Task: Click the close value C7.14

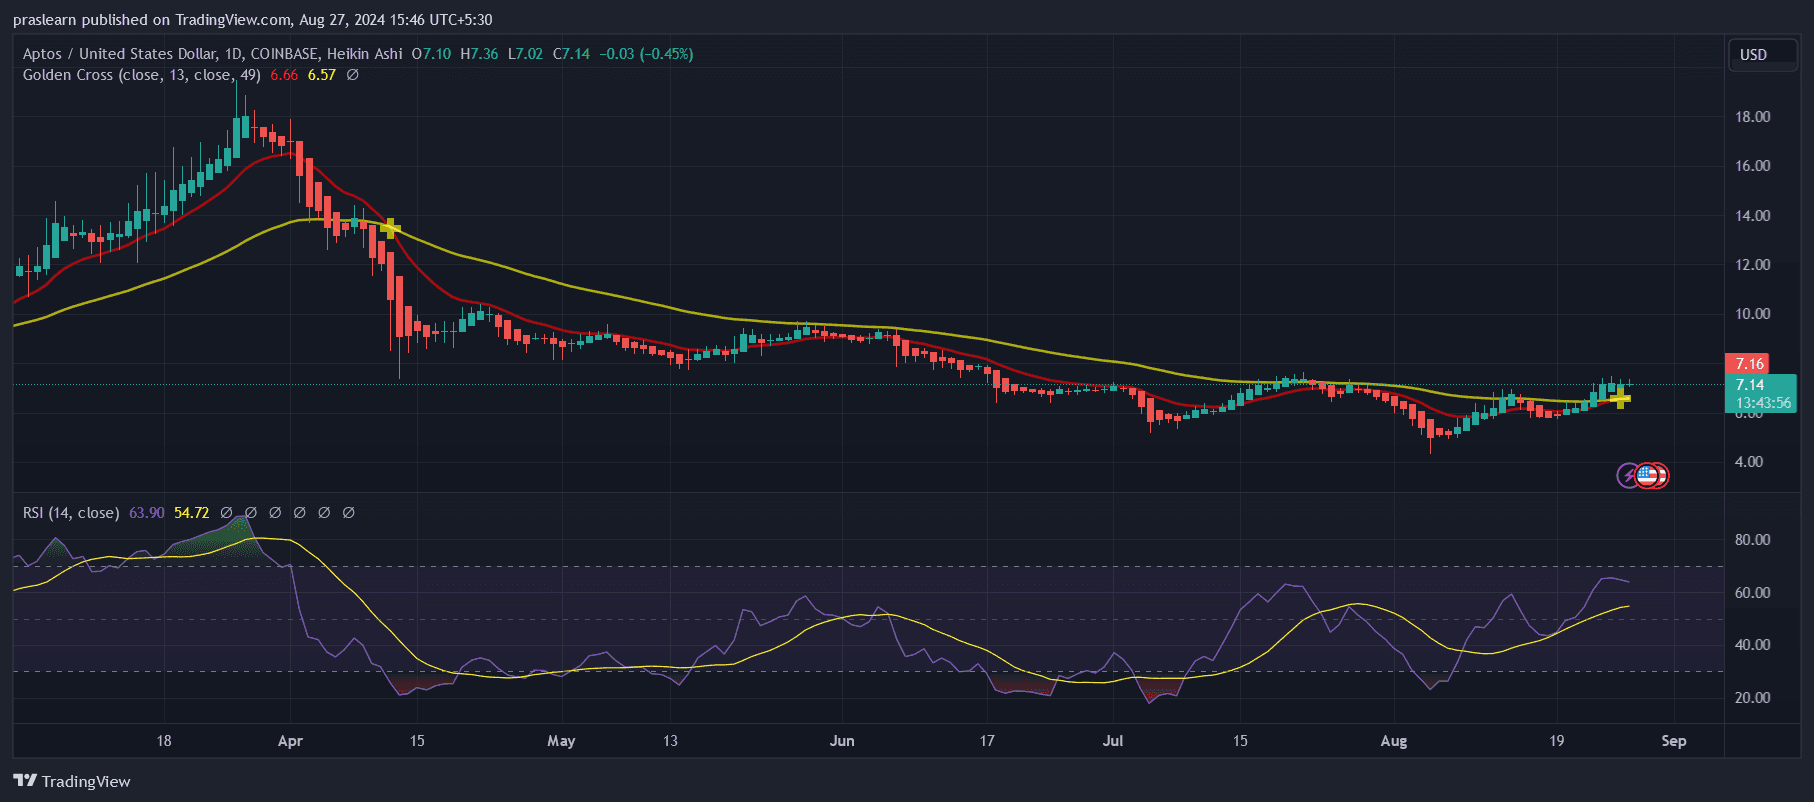Action: tap(571, 54)
